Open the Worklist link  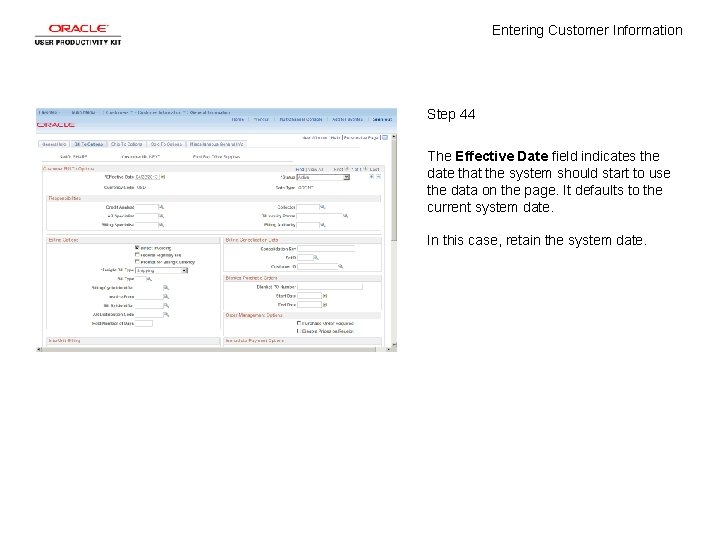[261, 119]
